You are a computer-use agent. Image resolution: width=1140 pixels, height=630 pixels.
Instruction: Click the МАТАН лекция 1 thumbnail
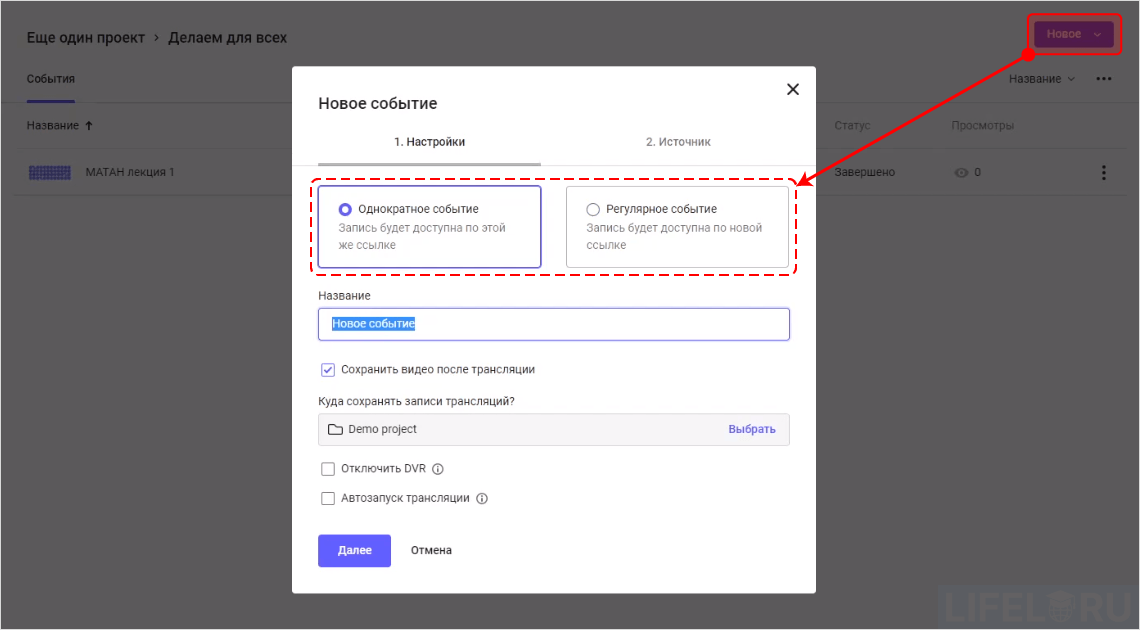coord(49,172)
